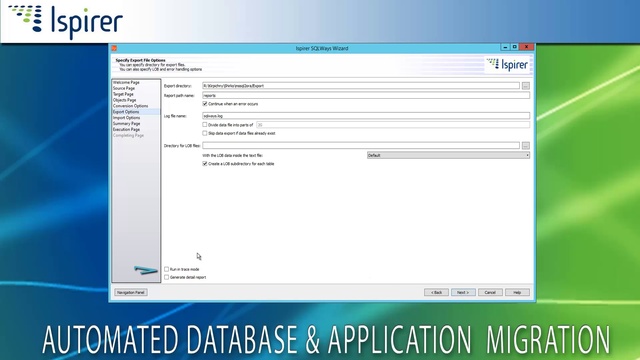The image size is (640, 360).
Task: Click the SQLWays Wizard title bar icon
Action: 114,48
